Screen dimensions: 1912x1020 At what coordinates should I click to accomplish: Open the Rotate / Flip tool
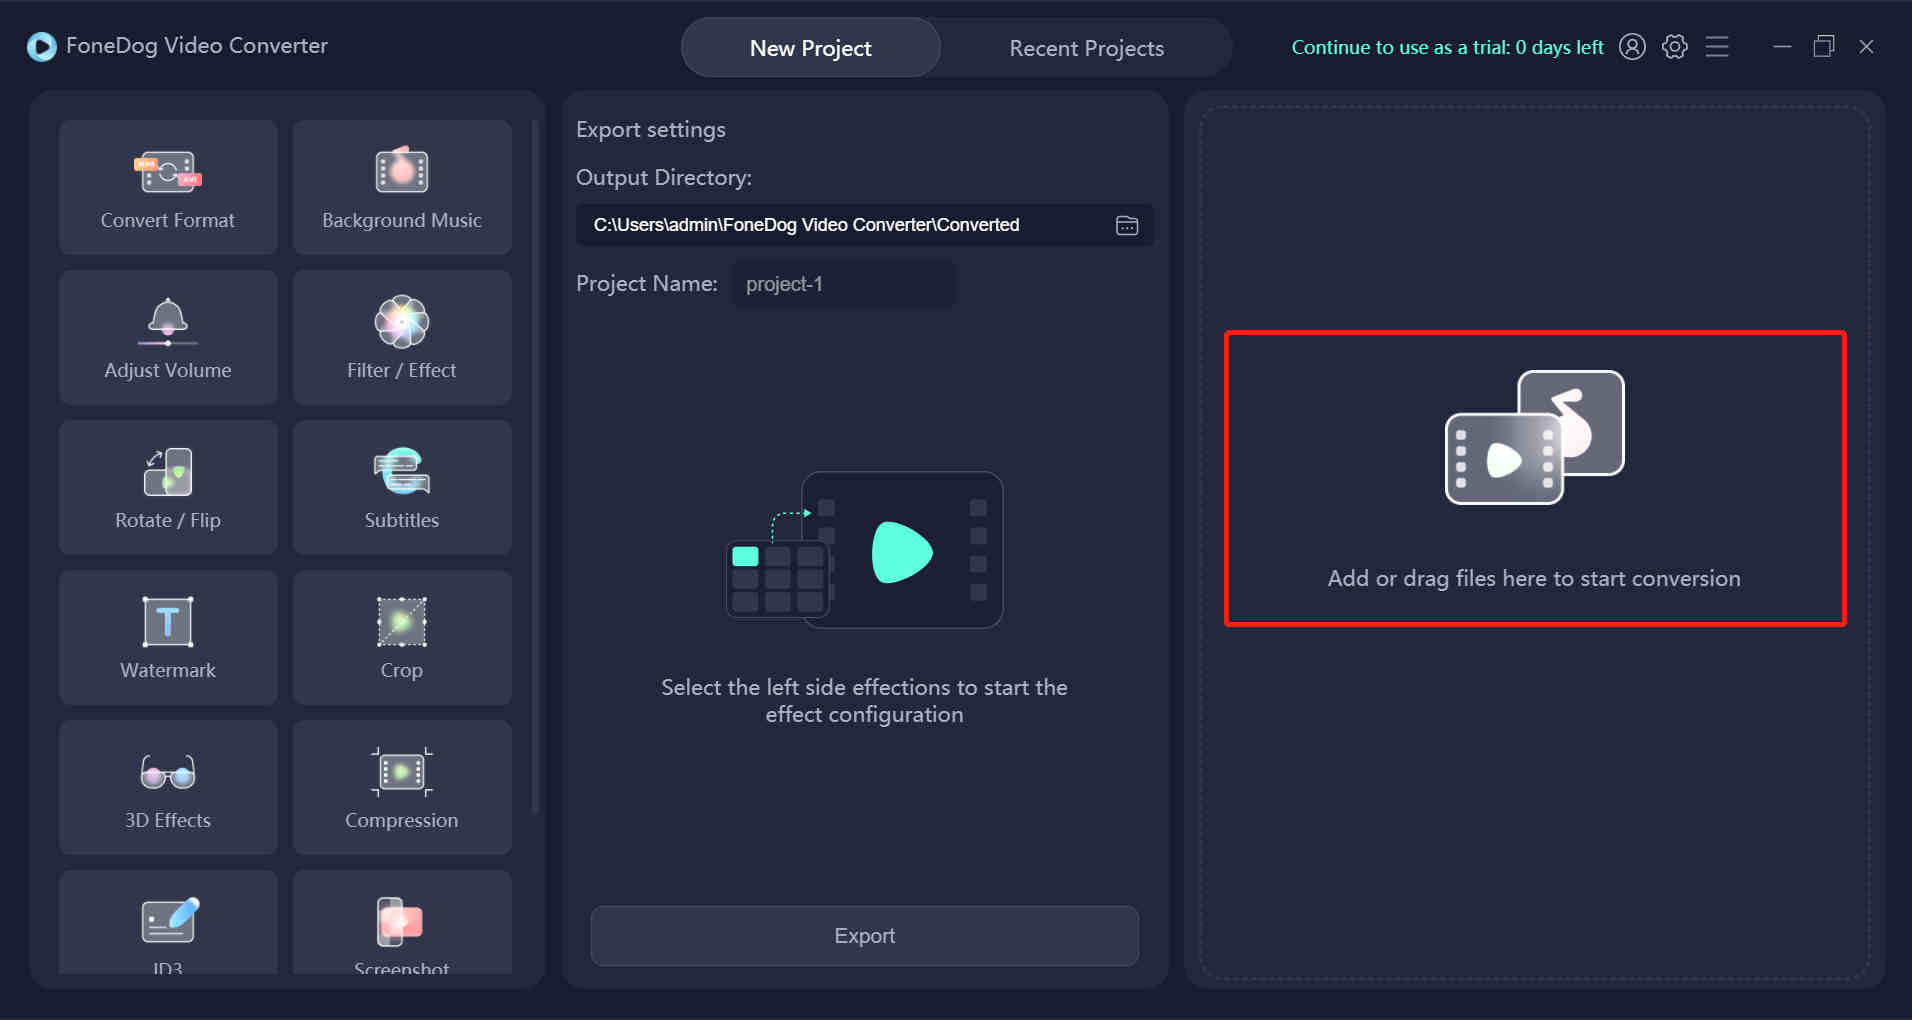[x=168, y=487]
